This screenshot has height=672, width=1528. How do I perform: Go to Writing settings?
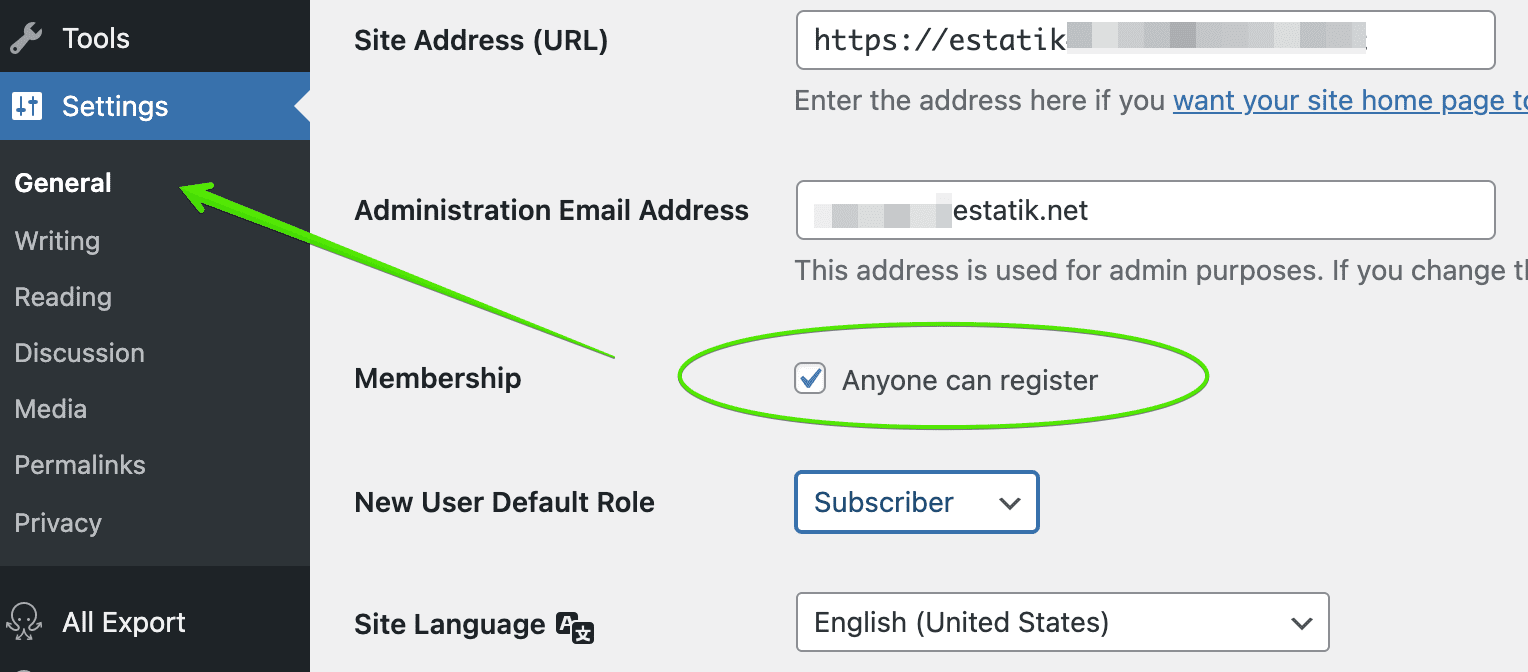(x=57, y=241)
